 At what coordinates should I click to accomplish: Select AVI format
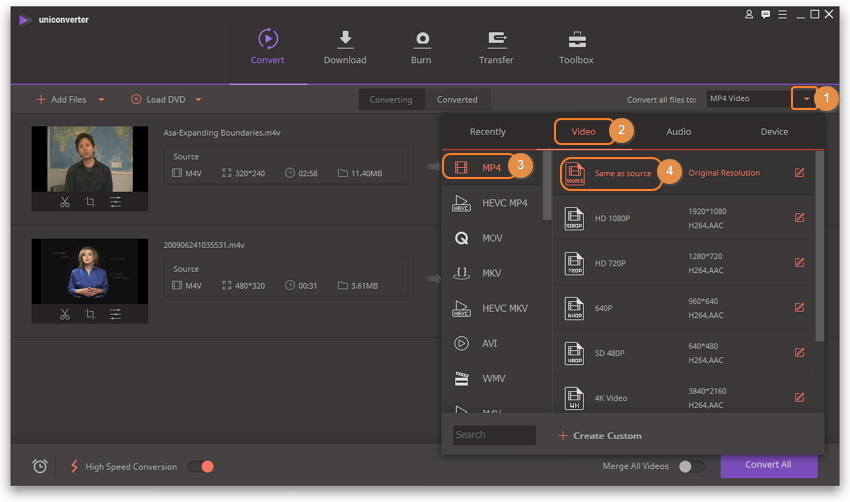491,344
